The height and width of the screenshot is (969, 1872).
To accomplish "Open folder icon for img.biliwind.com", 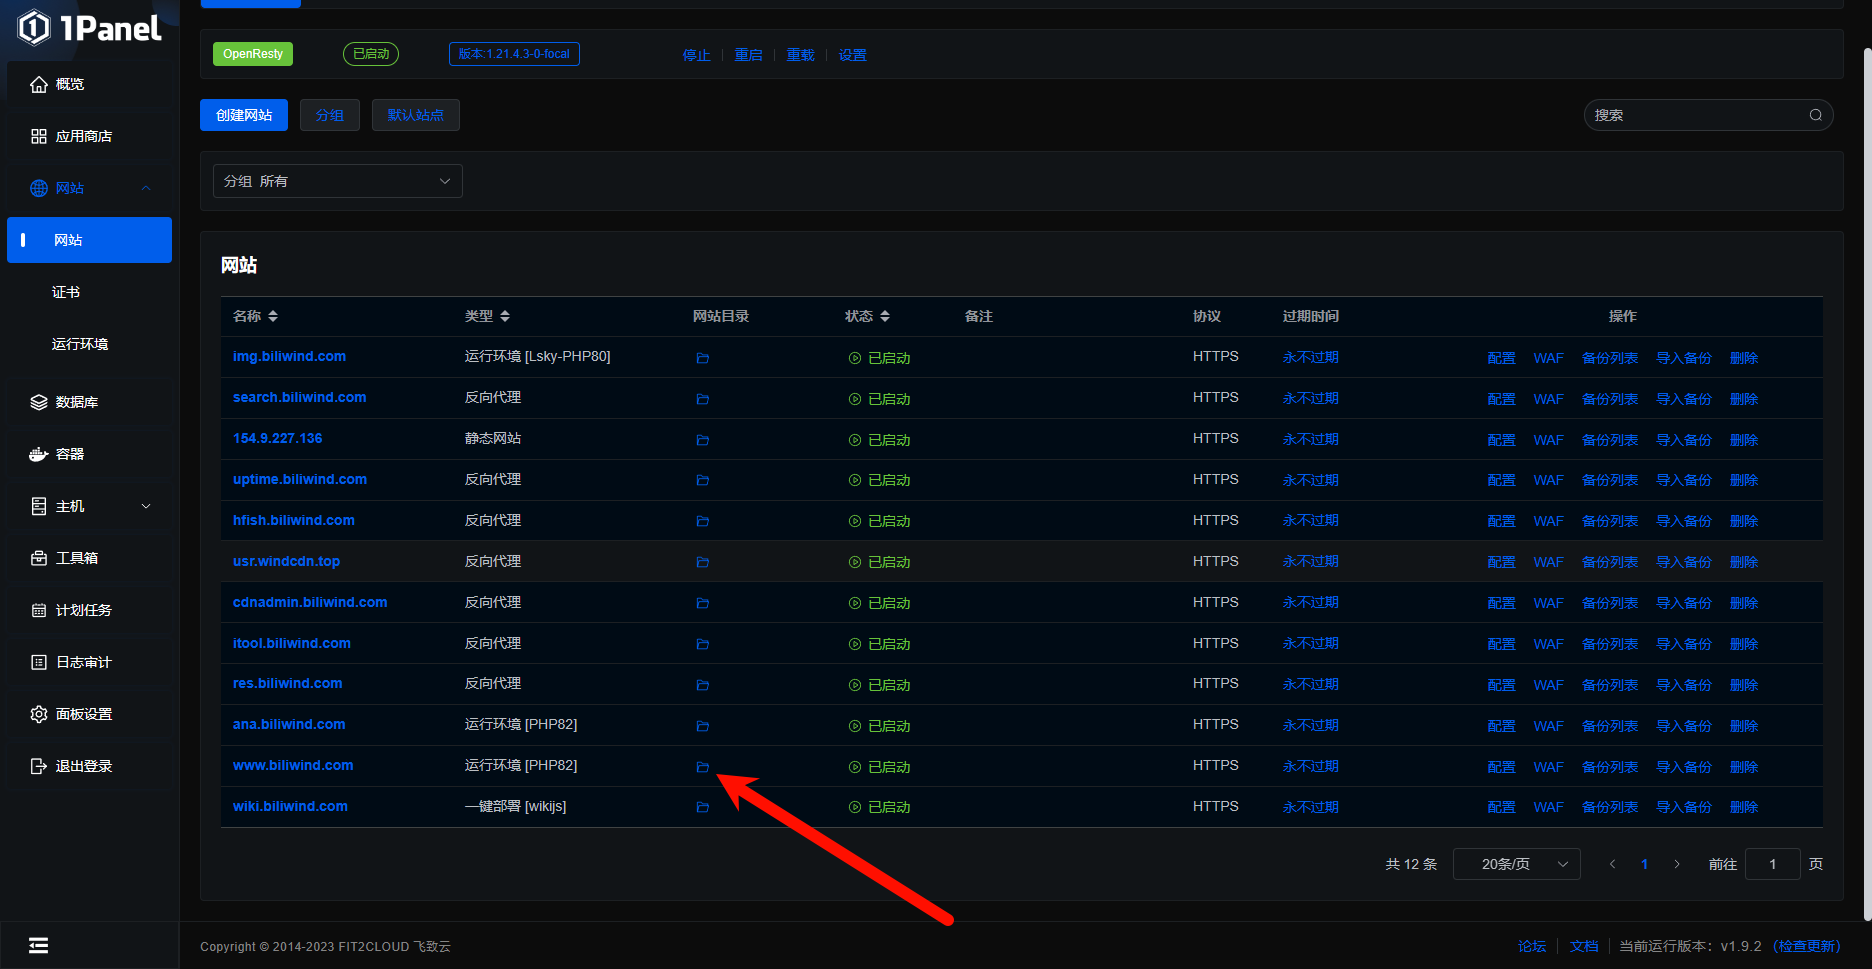I will click(703, 358).
